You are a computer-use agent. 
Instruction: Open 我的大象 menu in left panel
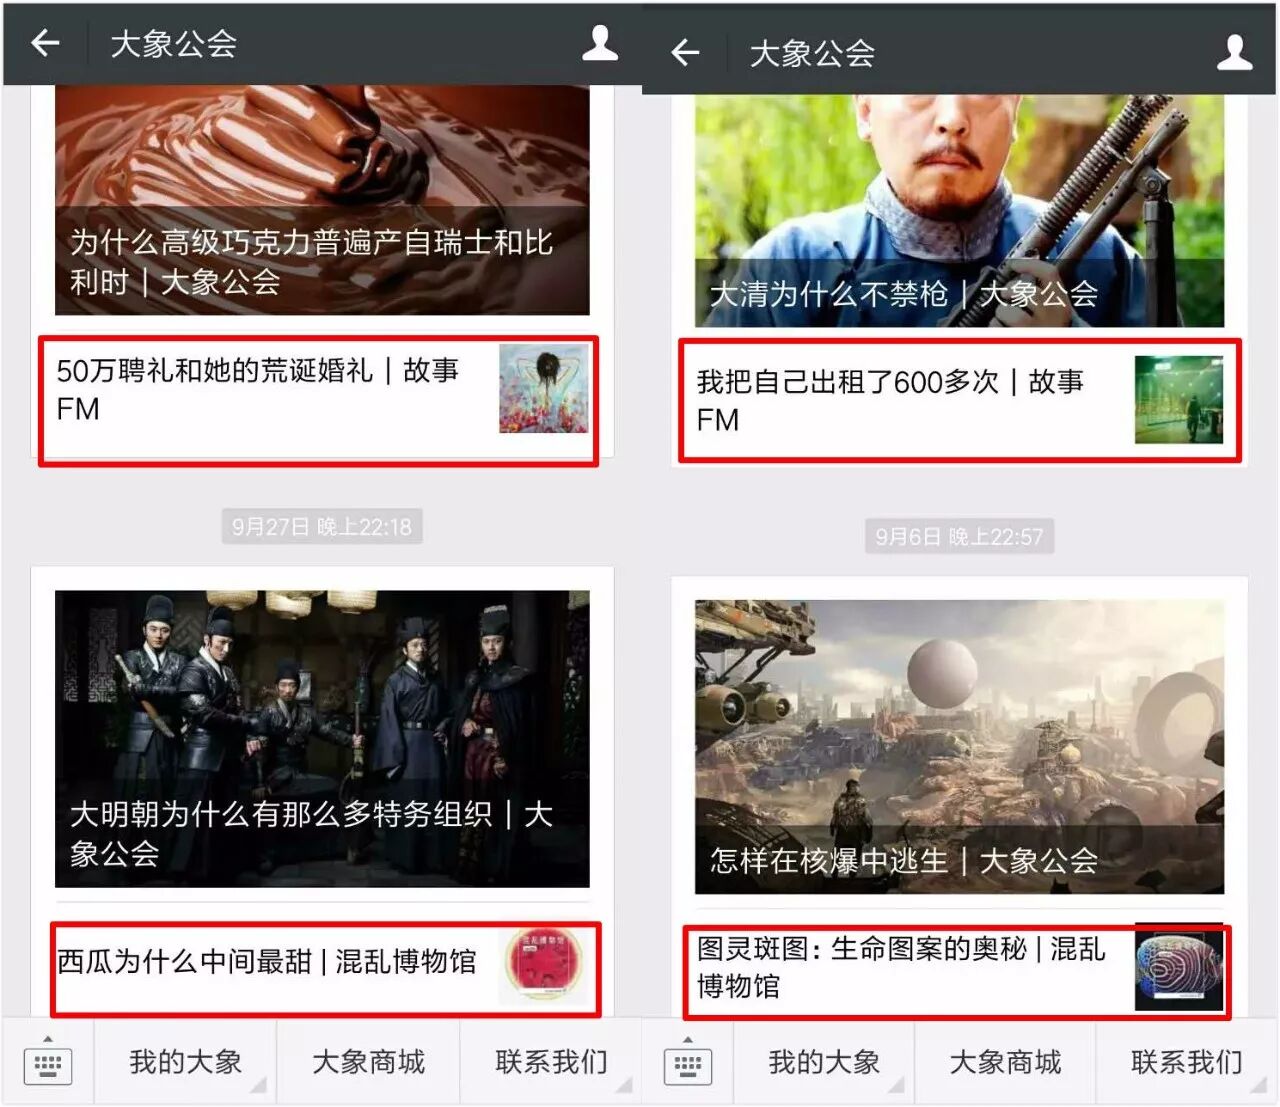point(185,1062)
